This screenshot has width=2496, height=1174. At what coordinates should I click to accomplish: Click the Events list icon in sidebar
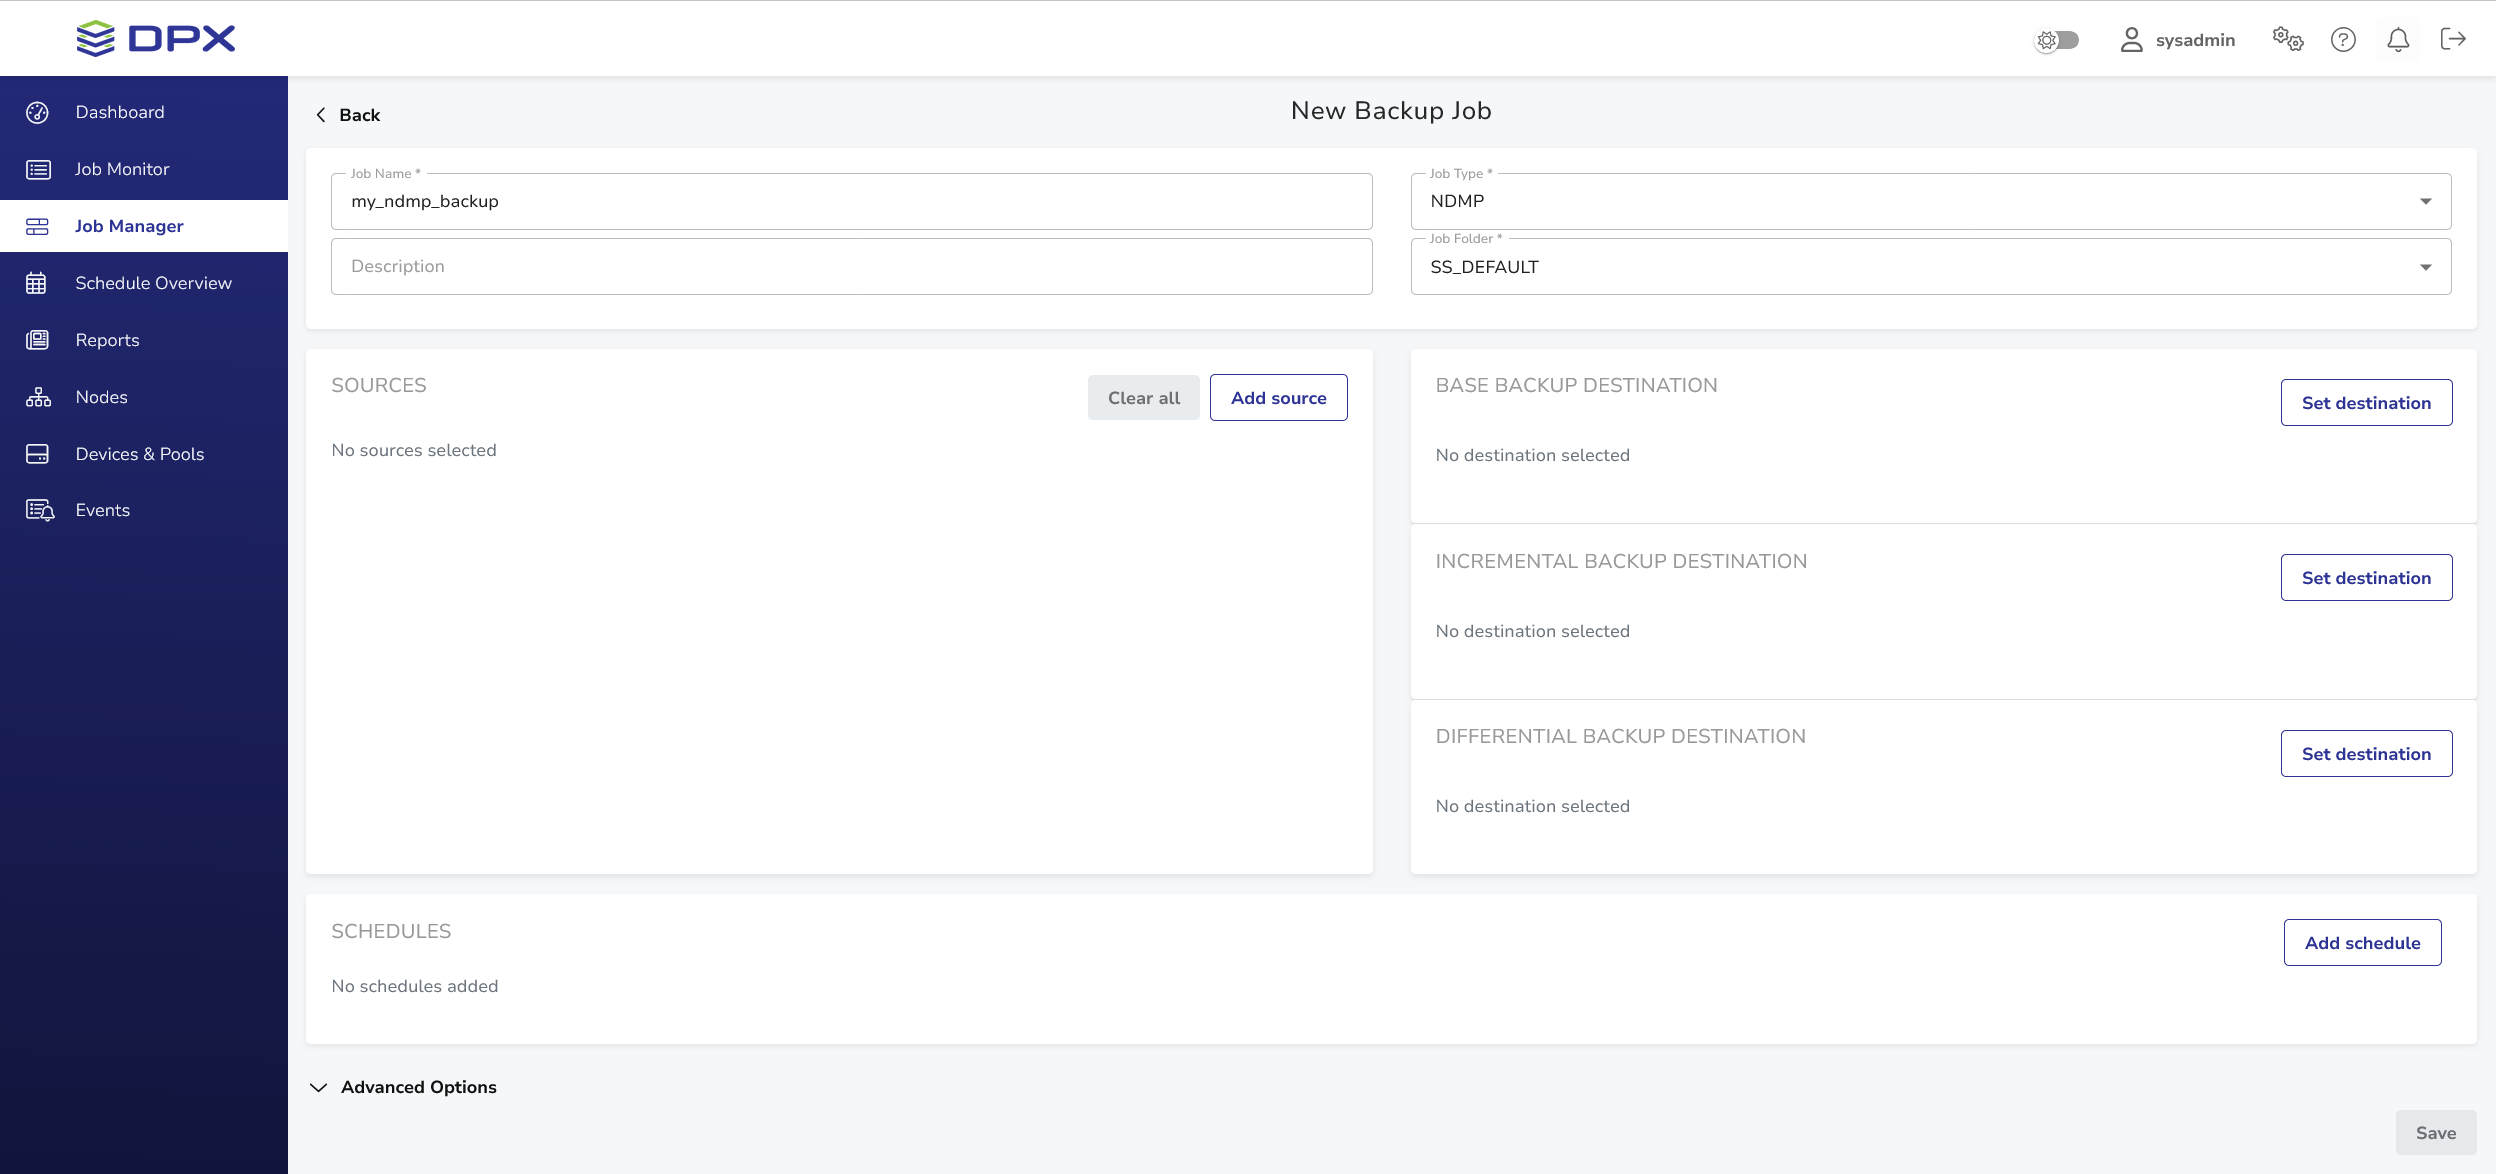coord(39,510)
